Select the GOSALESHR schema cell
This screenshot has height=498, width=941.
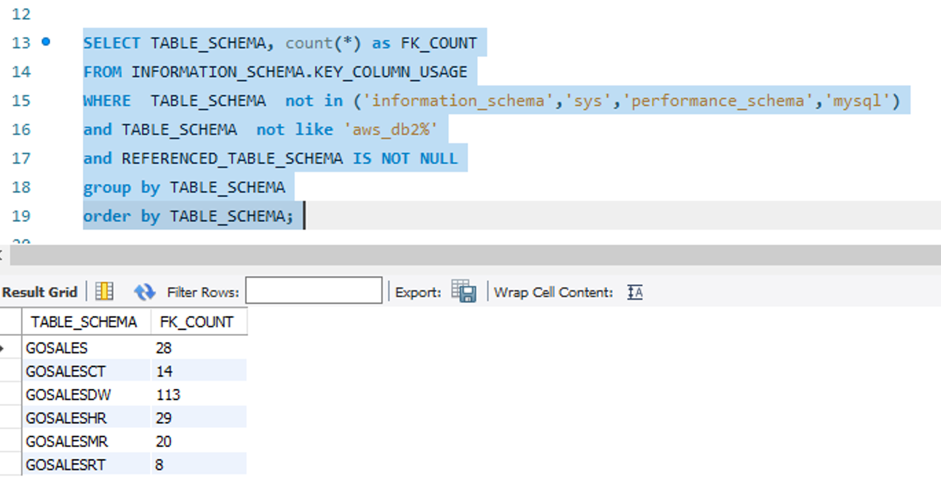point(86,418)
